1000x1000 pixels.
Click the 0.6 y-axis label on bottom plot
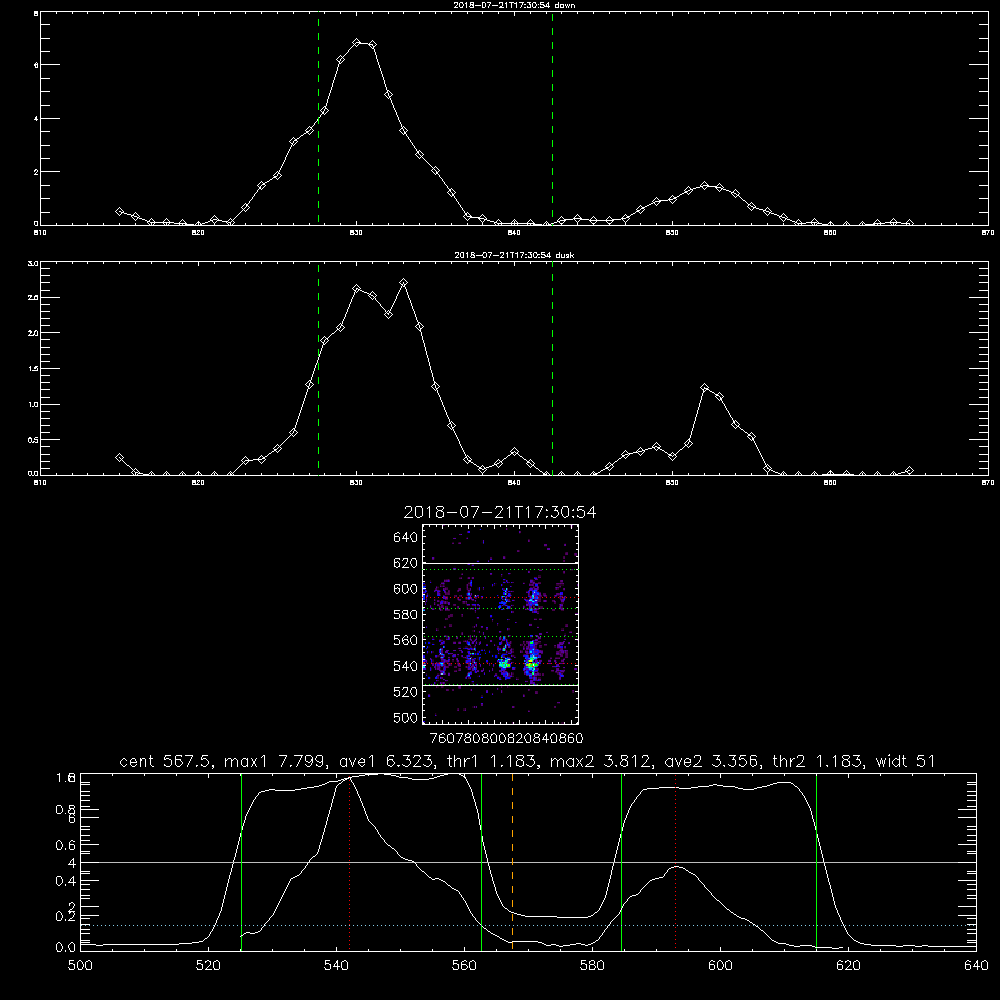[66, 845]
